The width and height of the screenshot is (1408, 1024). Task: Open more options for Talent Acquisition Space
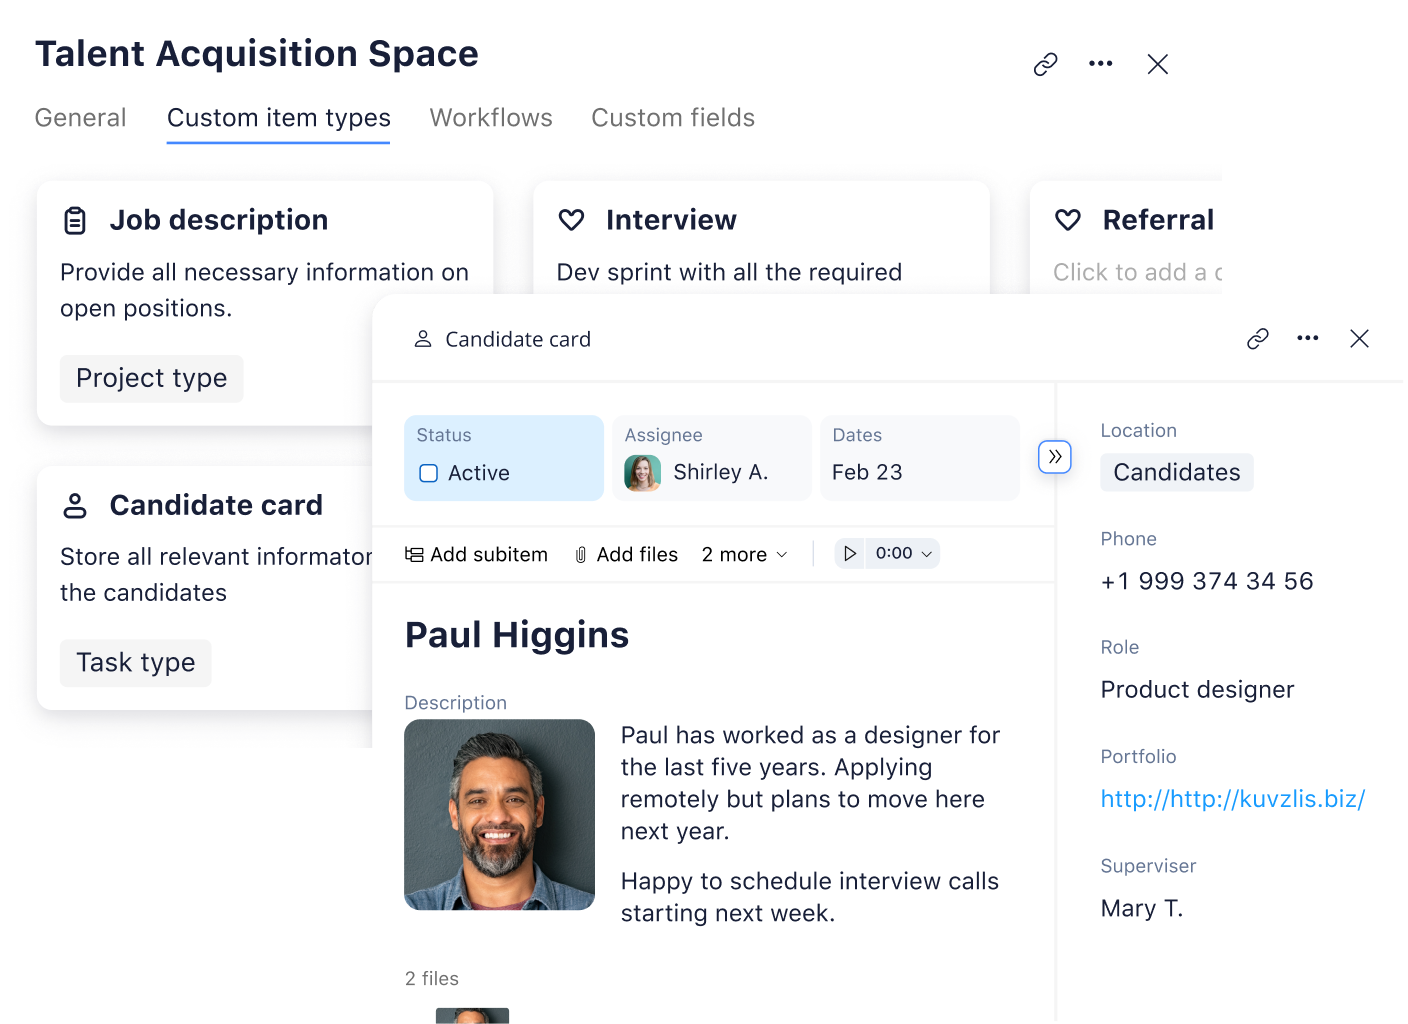tap(1100, 64)
